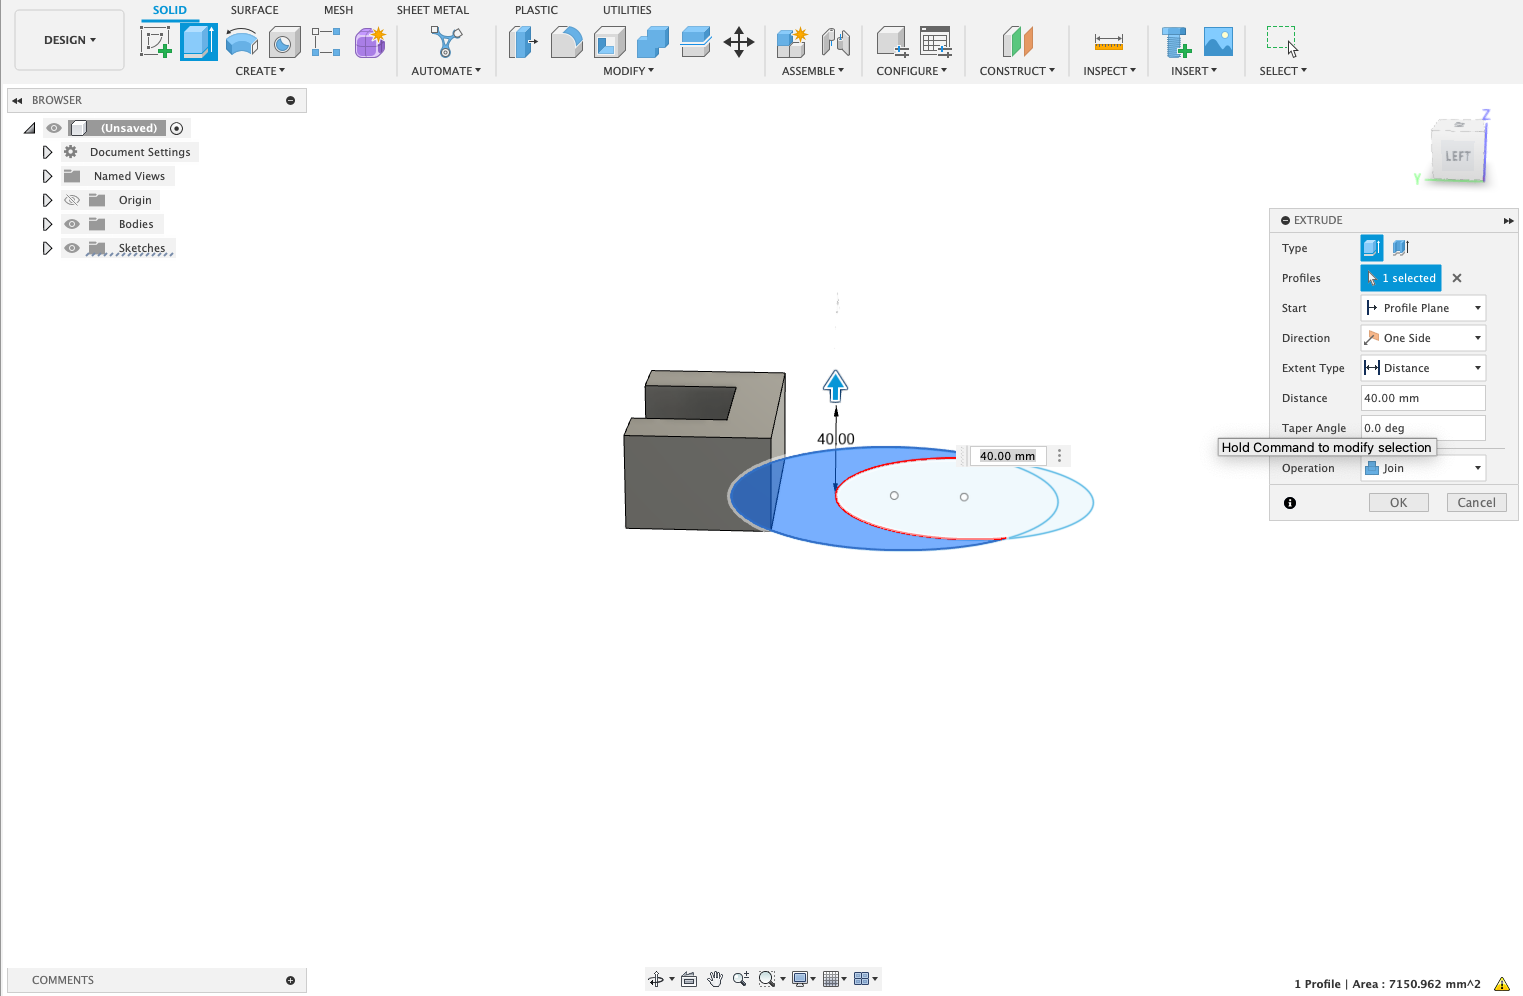Screen dimensions: 1523x996
Task: Select the Shell tool
Action: (609, 42)
